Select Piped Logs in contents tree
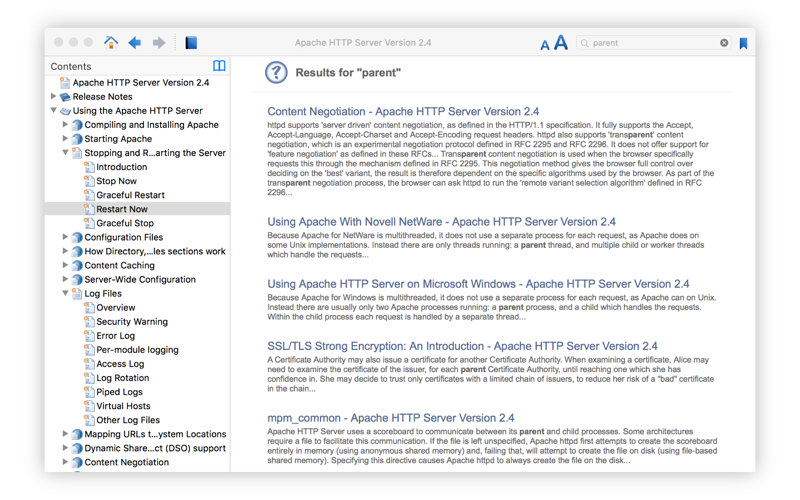This screenshot has height=500, width=800. pos(119,392)
